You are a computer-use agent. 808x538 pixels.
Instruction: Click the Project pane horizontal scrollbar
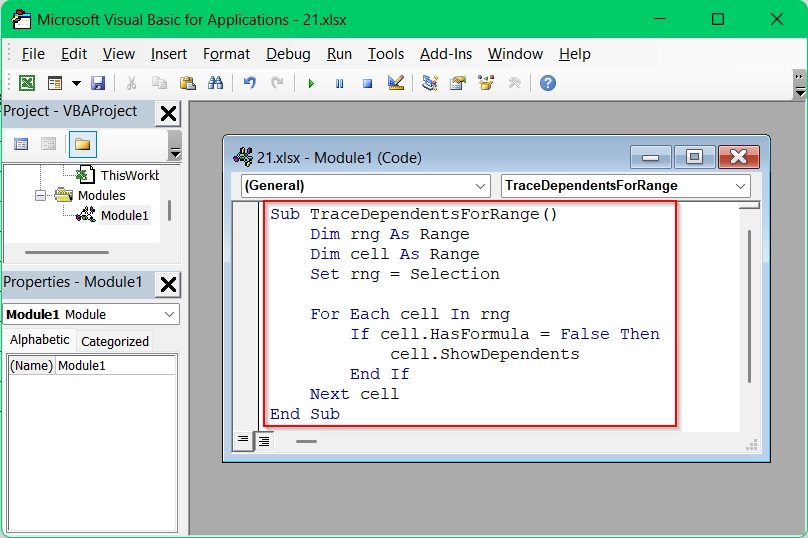[67, 253]
